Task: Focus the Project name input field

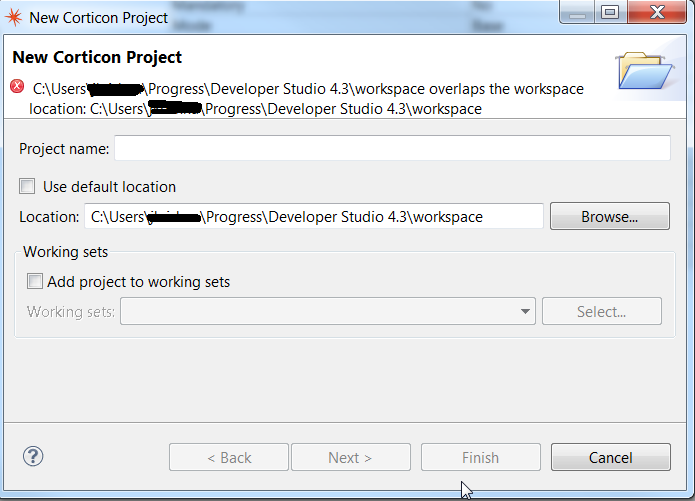Action: tap(392, 148)
